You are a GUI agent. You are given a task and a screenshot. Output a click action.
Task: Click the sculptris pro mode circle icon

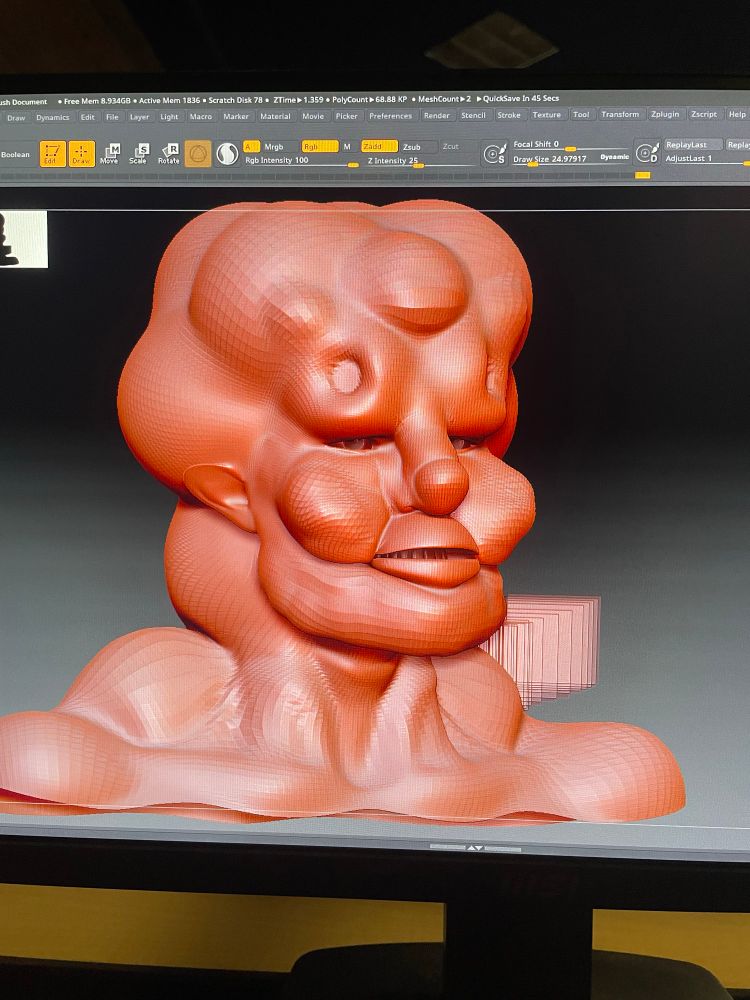(x=227, y=154)
